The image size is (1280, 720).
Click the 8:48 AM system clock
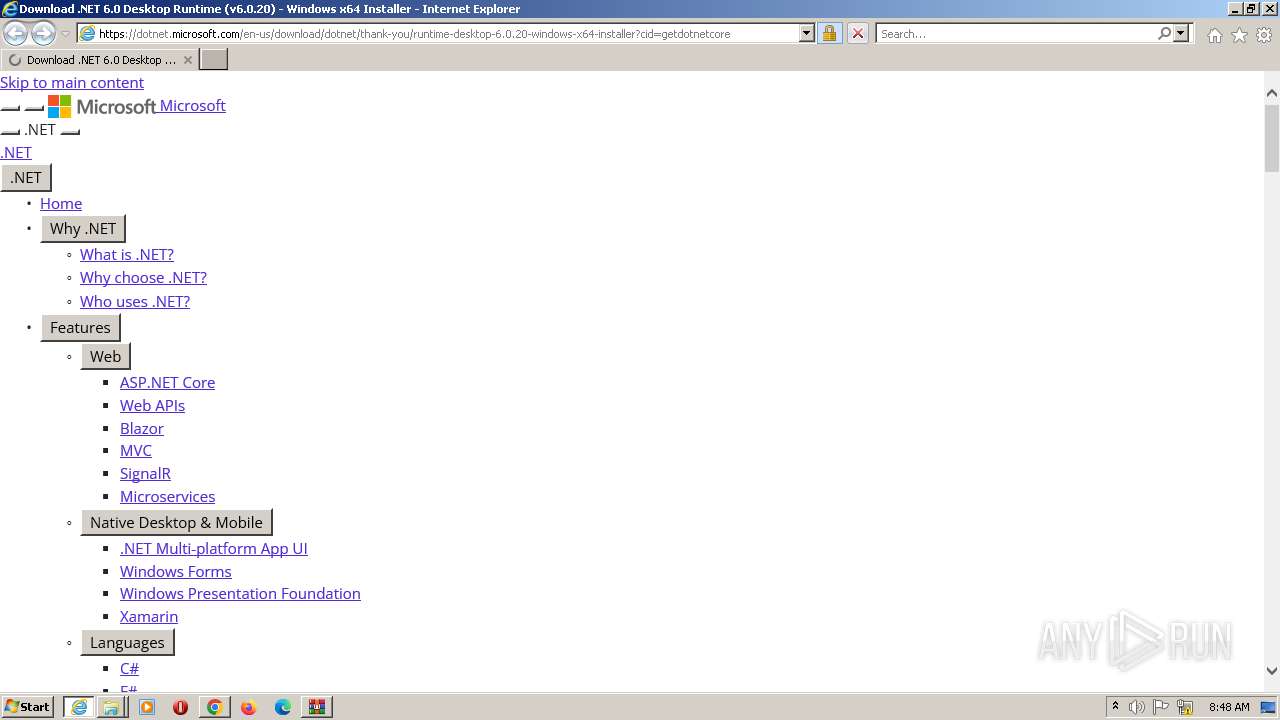[1229, 707]
